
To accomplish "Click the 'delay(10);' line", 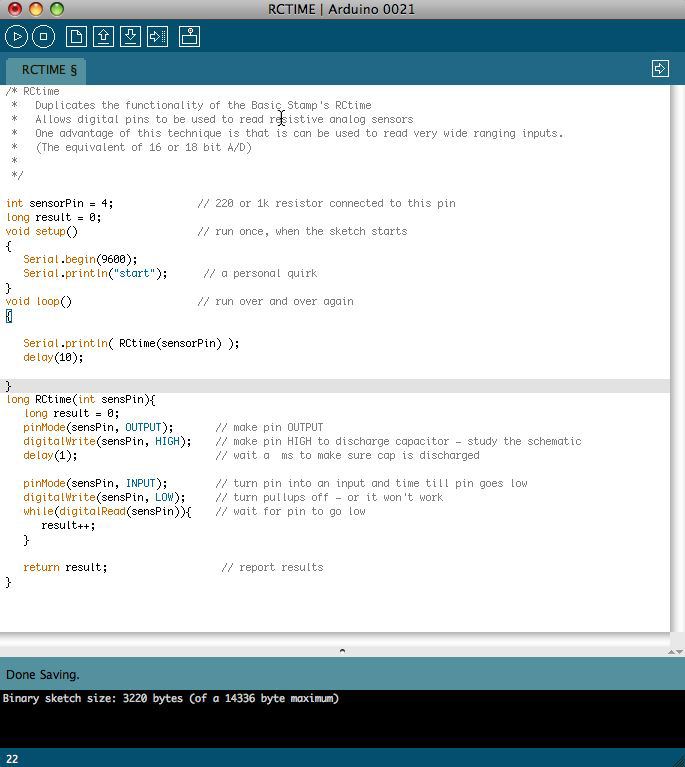I will 53,358.
